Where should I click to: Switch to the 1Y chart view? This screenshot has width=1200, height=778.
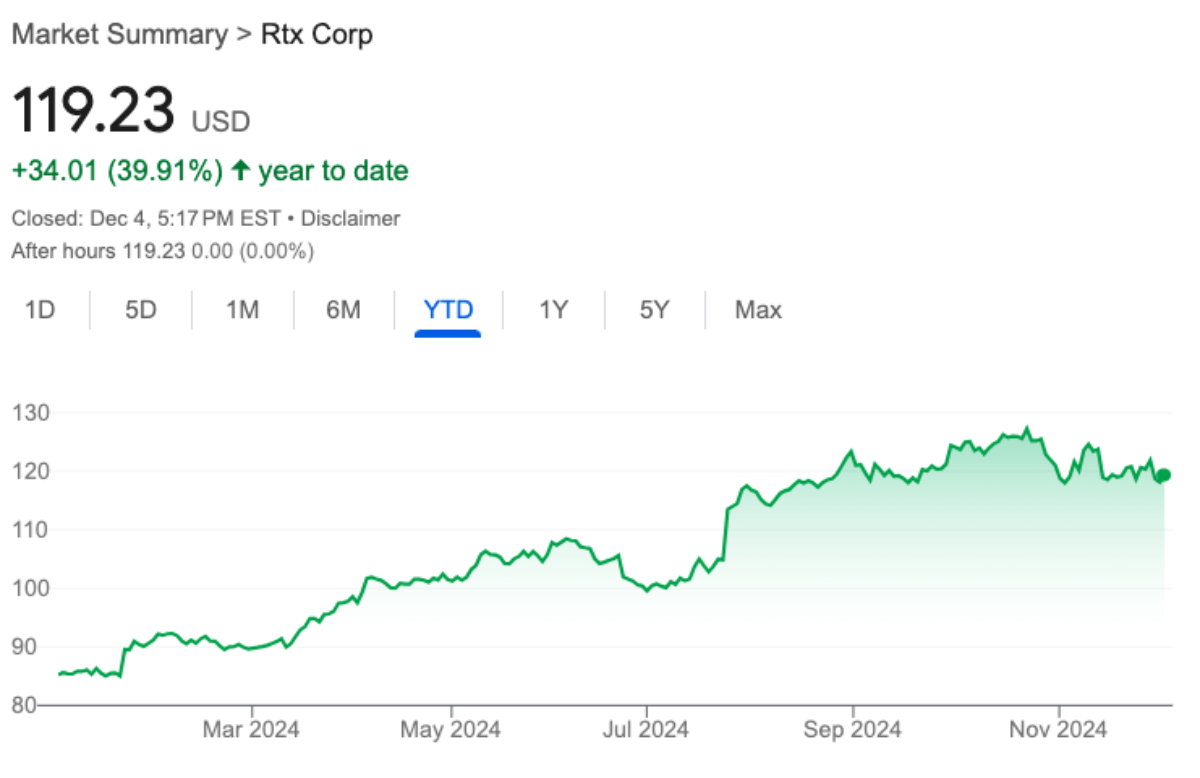pos(553,310)
